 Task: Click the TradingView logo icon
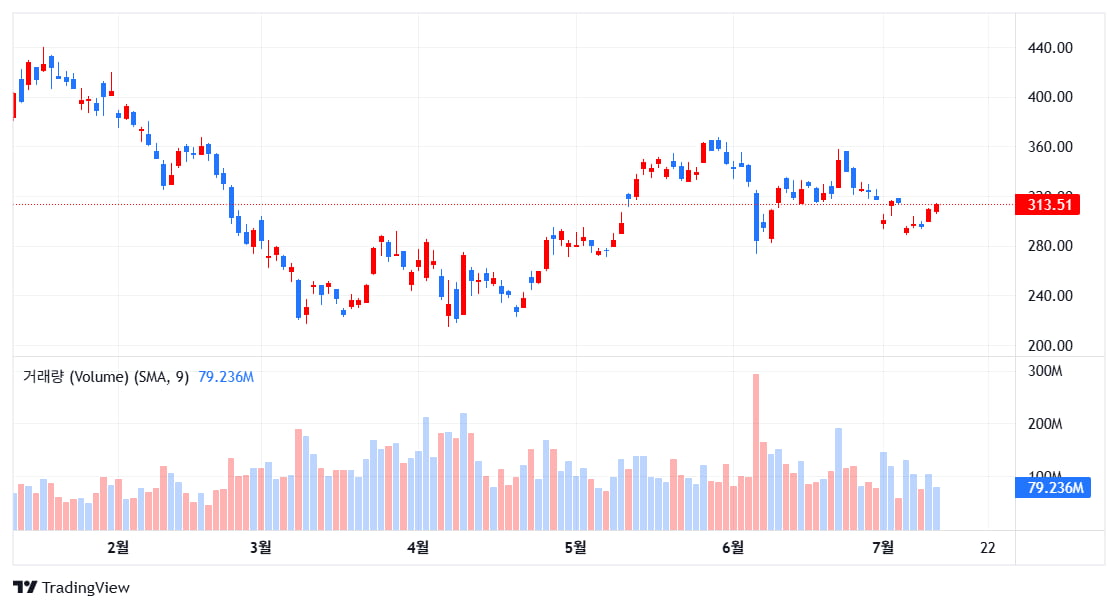coord(25,588)
